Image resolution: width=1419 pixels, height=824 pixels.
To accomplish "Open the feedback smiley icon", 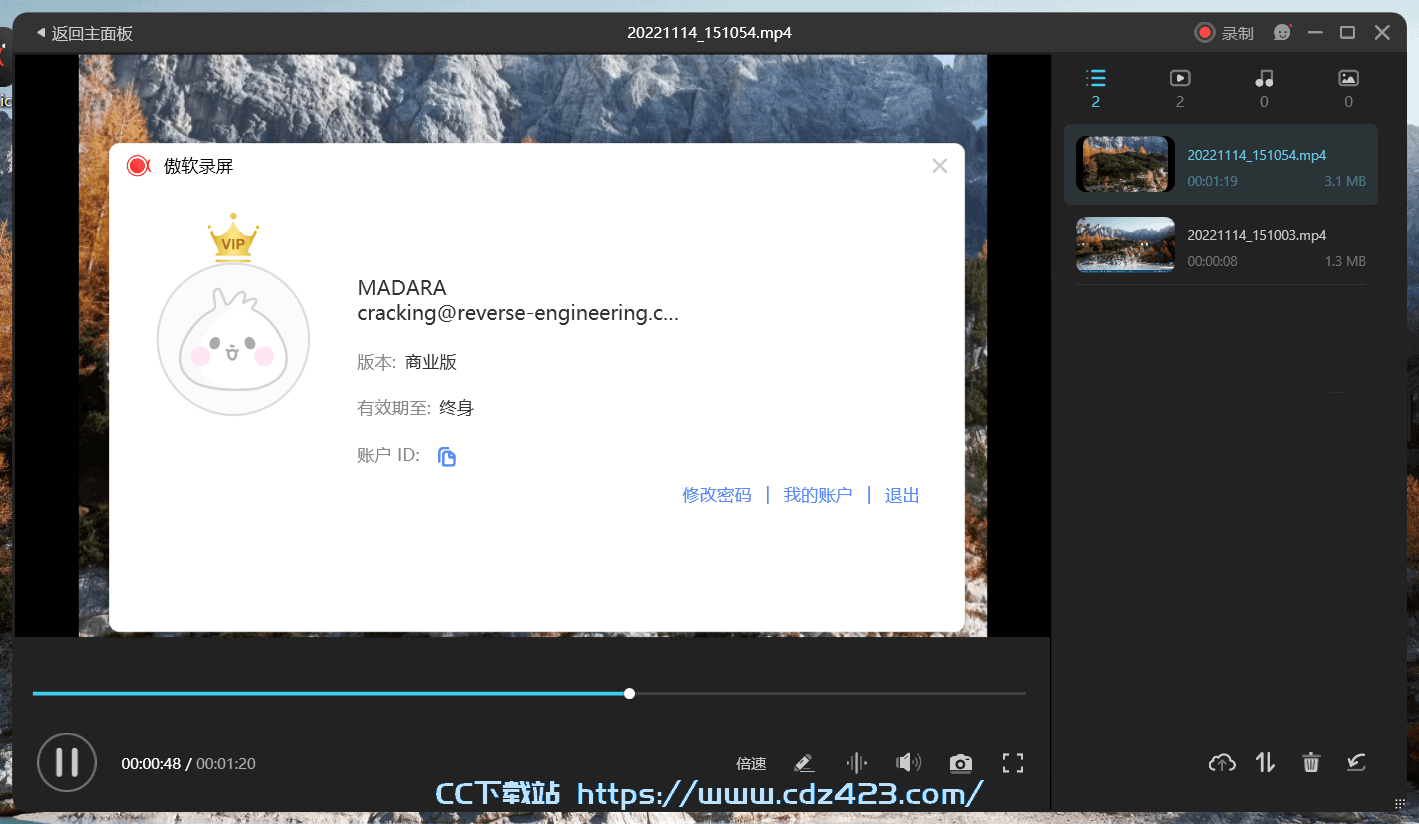I will (x=1282, y=33).
